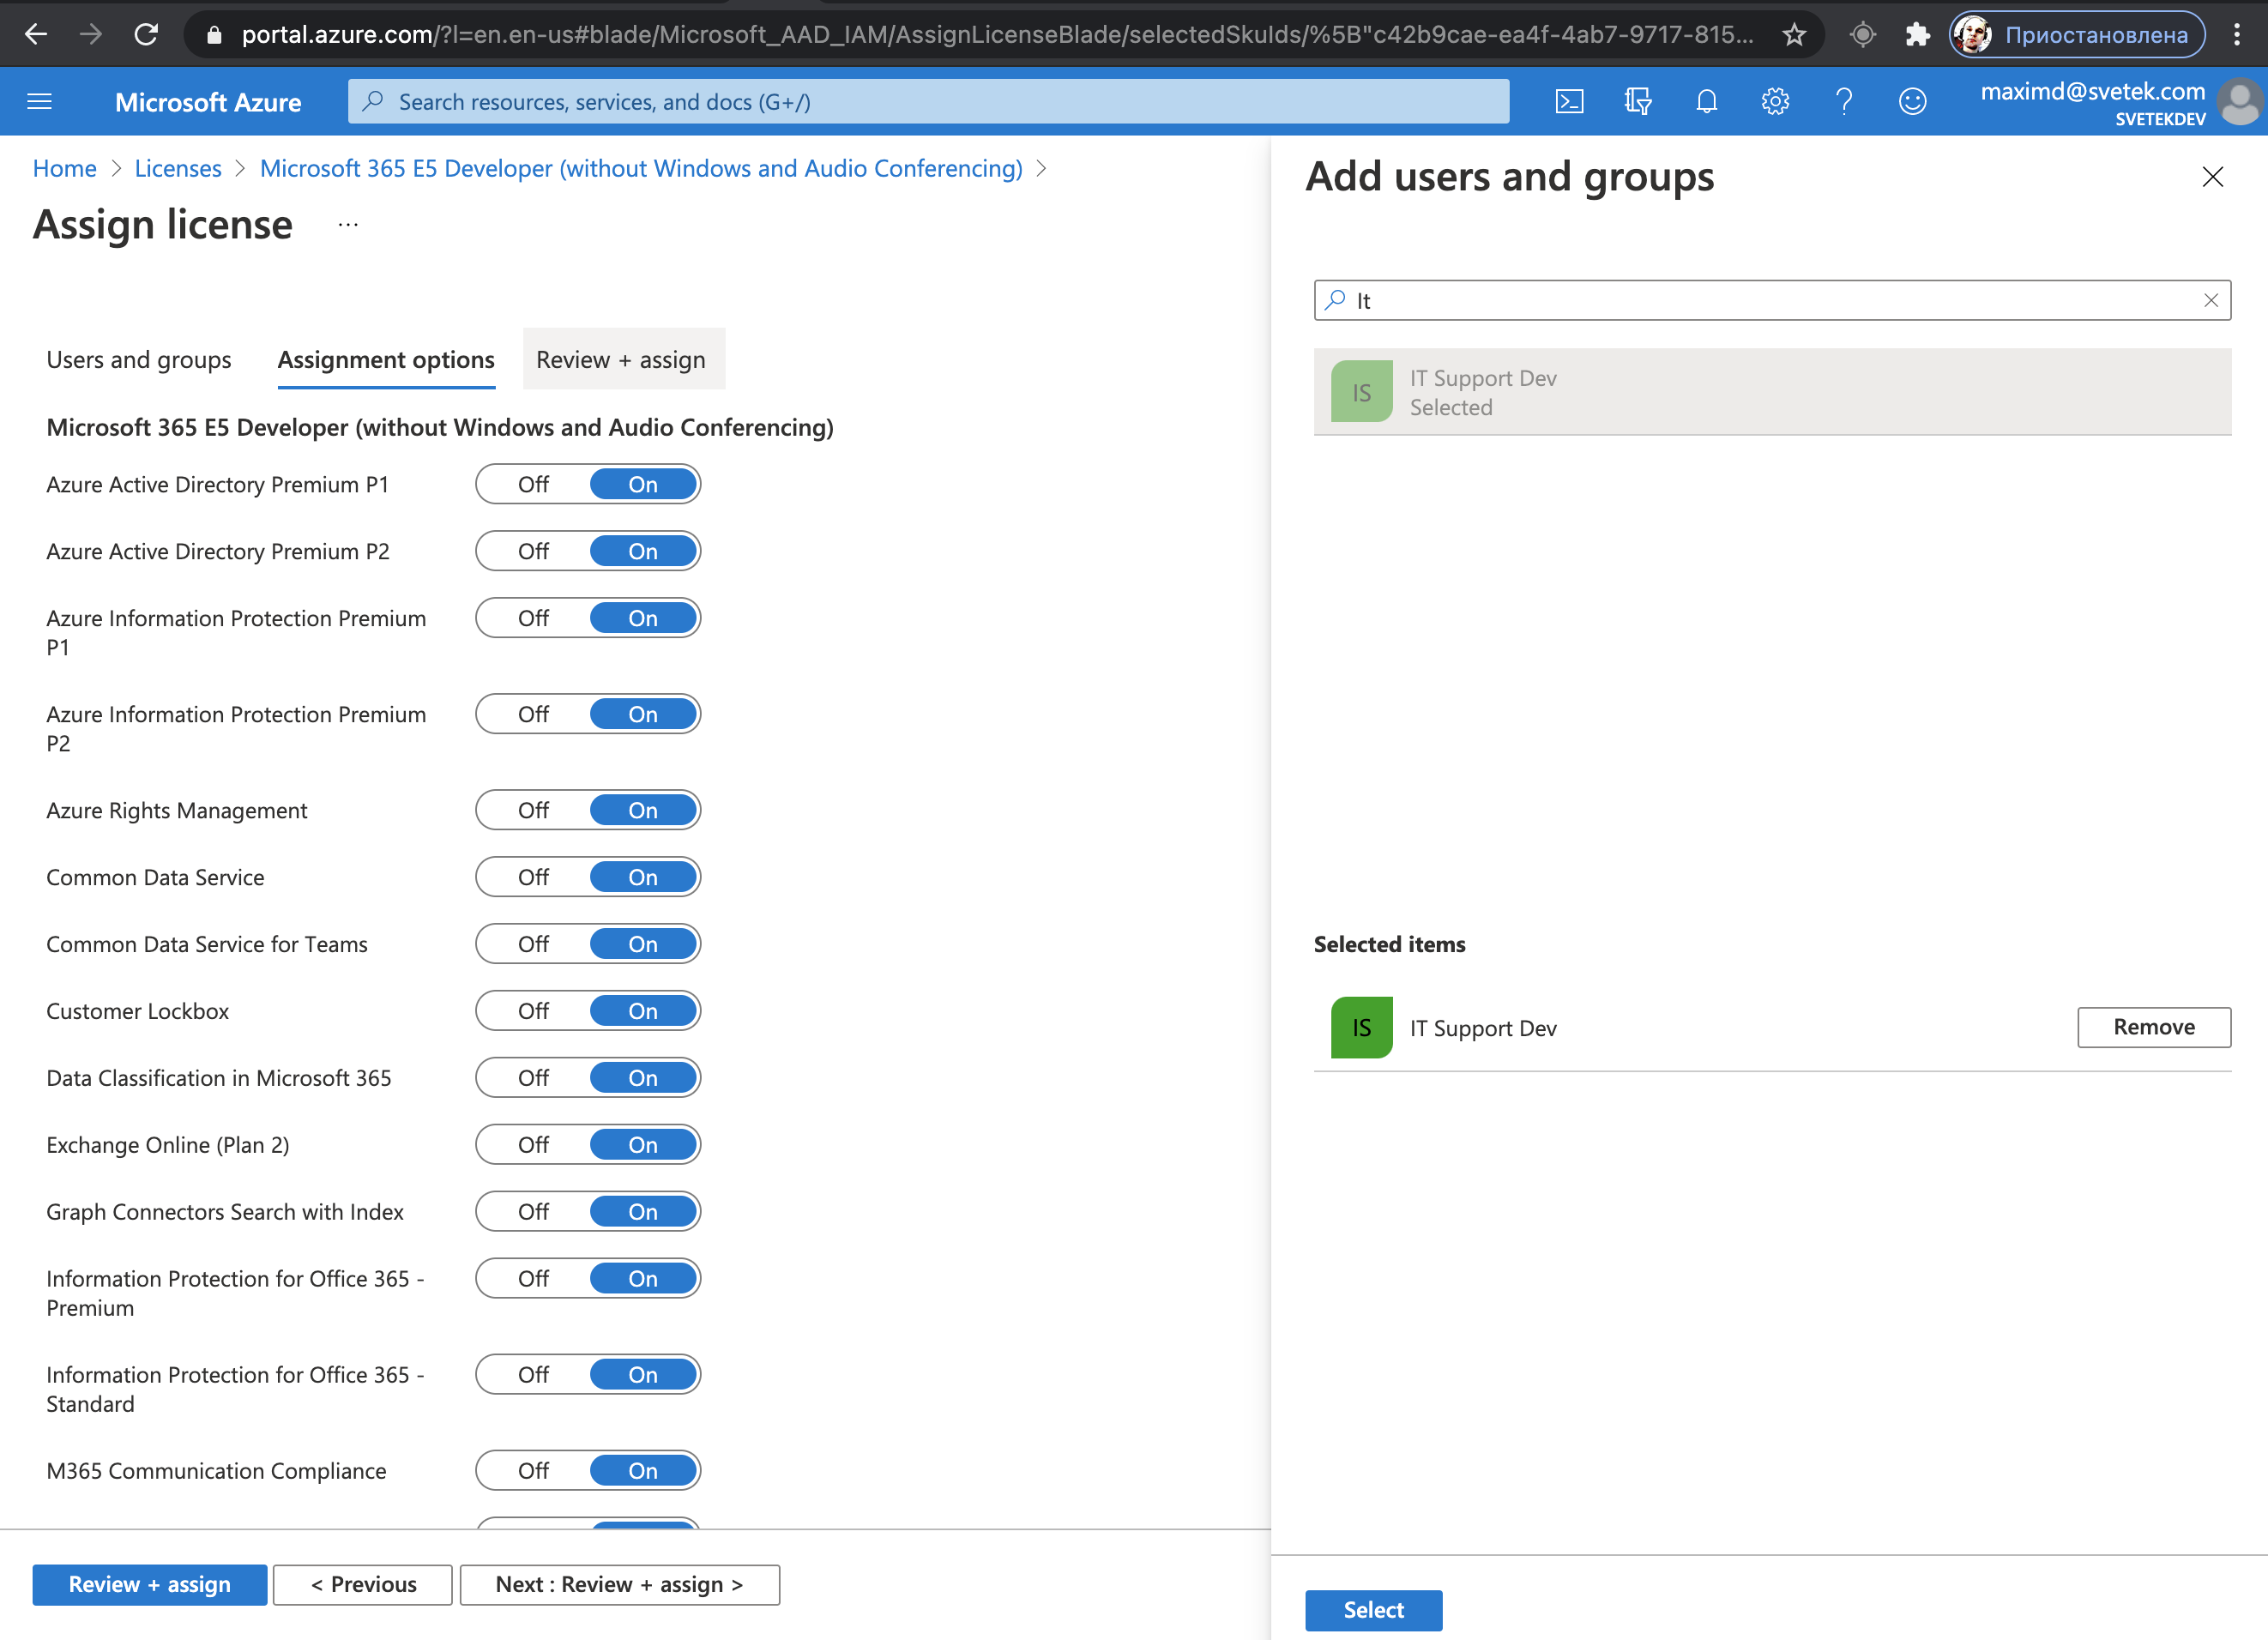Switch to the Users and groups tab
The image size is (2268, 1640).
139,359
